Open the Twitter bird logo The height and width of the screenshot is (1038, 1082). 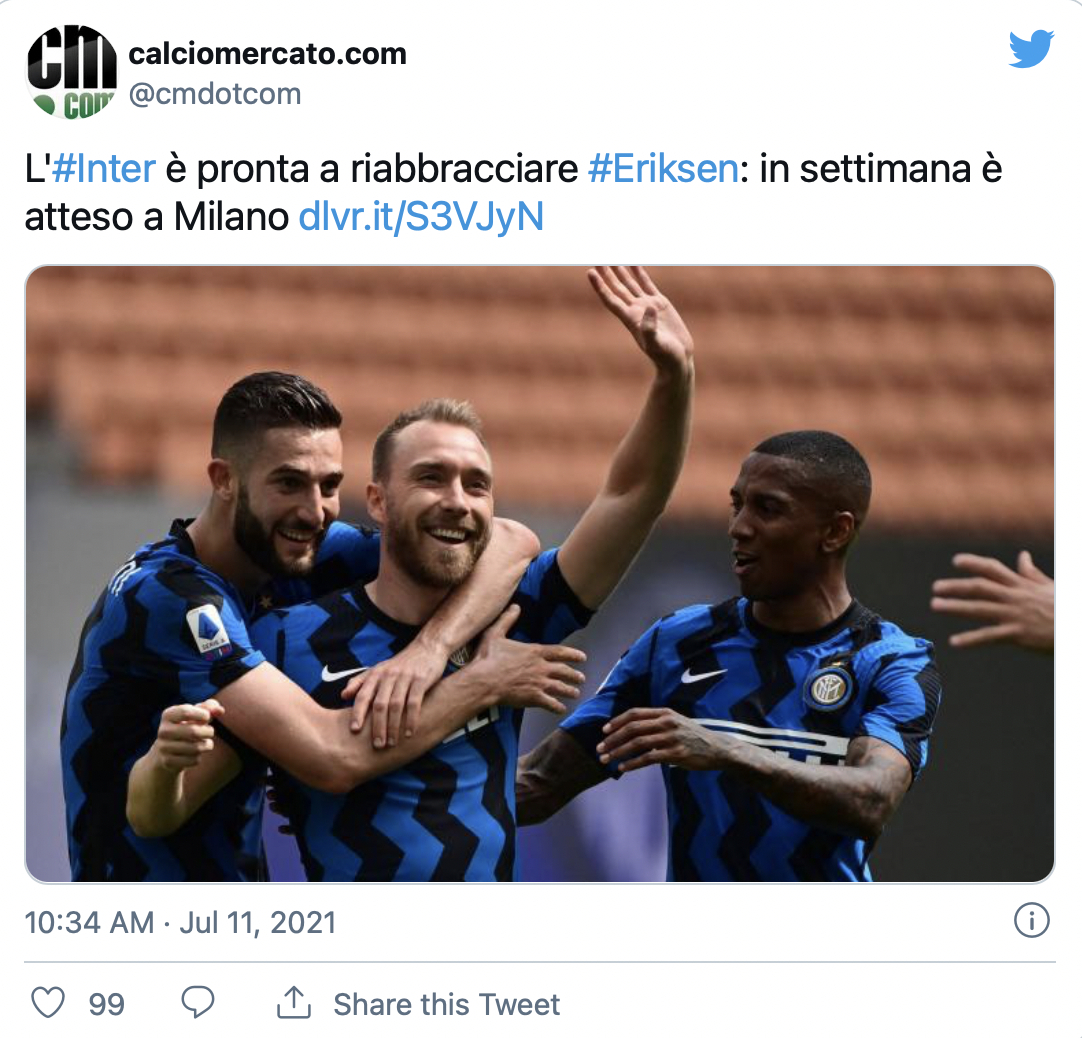point(1031,48)
